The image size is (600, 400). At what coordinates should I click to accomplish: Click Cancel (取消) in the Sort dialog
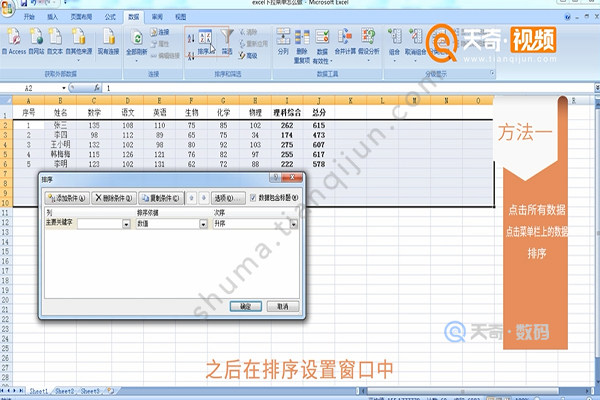282,306
